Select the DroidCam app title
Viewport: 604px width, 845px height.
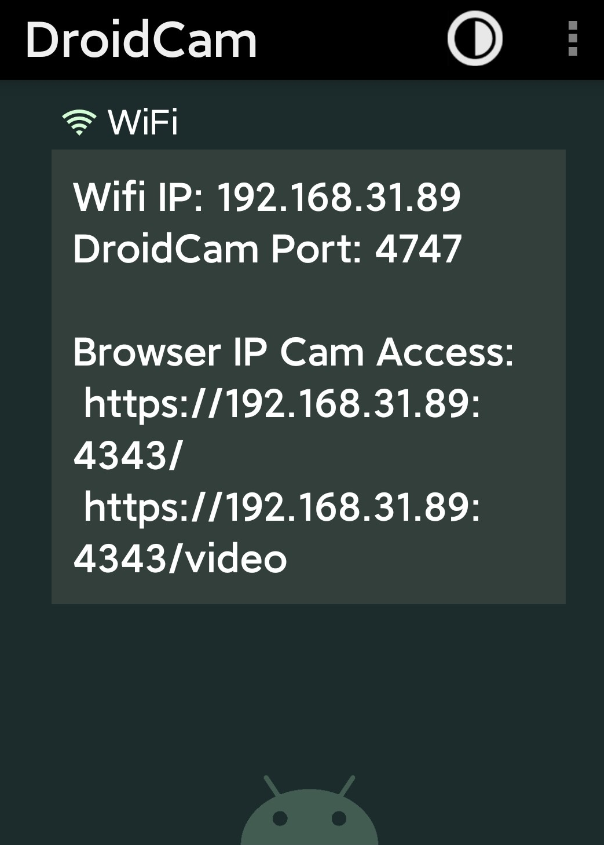coord(140,40)
